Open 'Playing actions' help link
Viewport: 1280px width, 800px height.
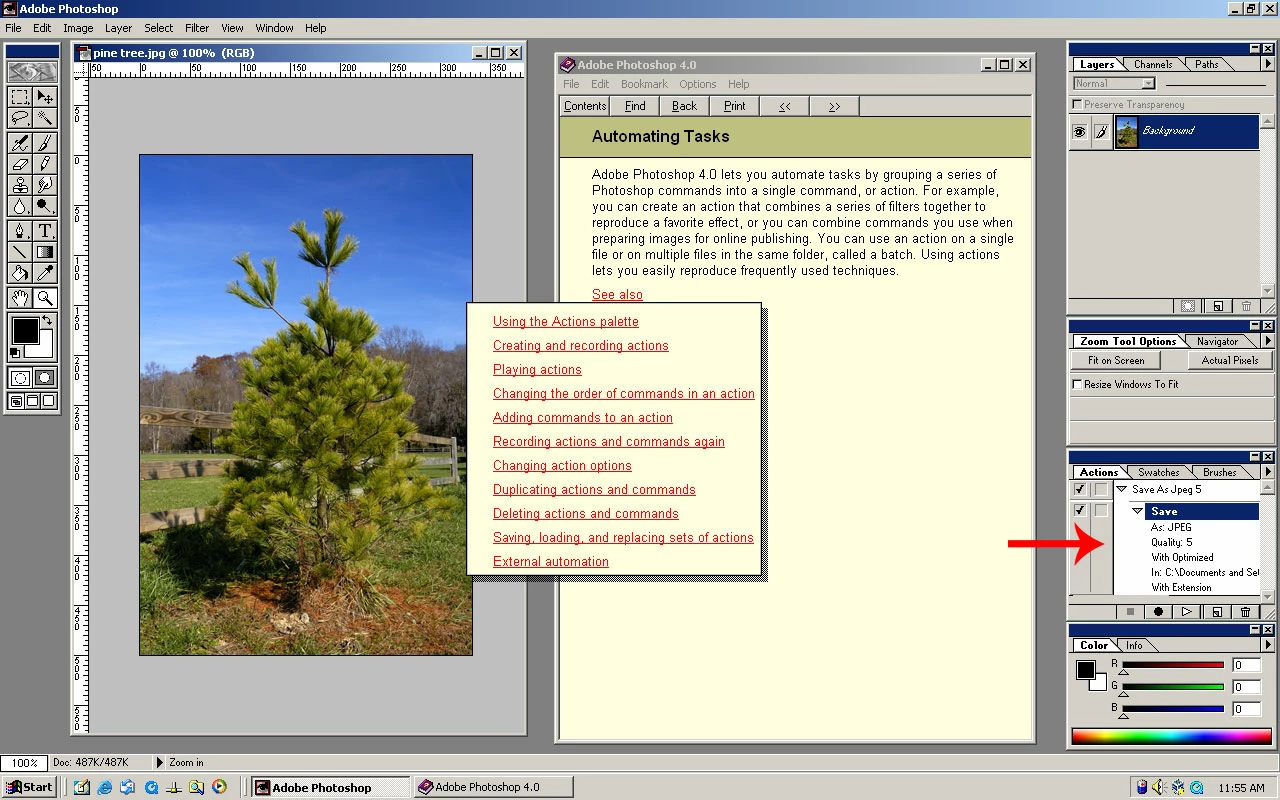click(x=537, y=369)
